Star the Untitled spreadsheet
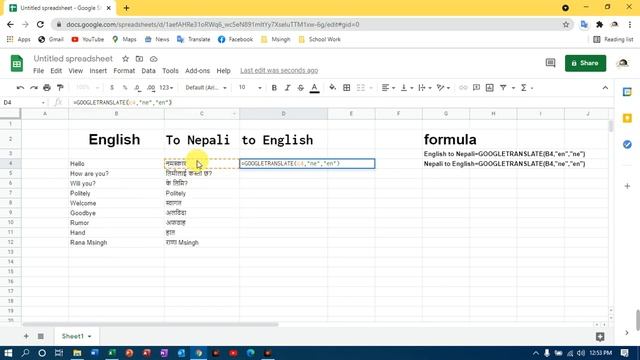 click(125, 59)
